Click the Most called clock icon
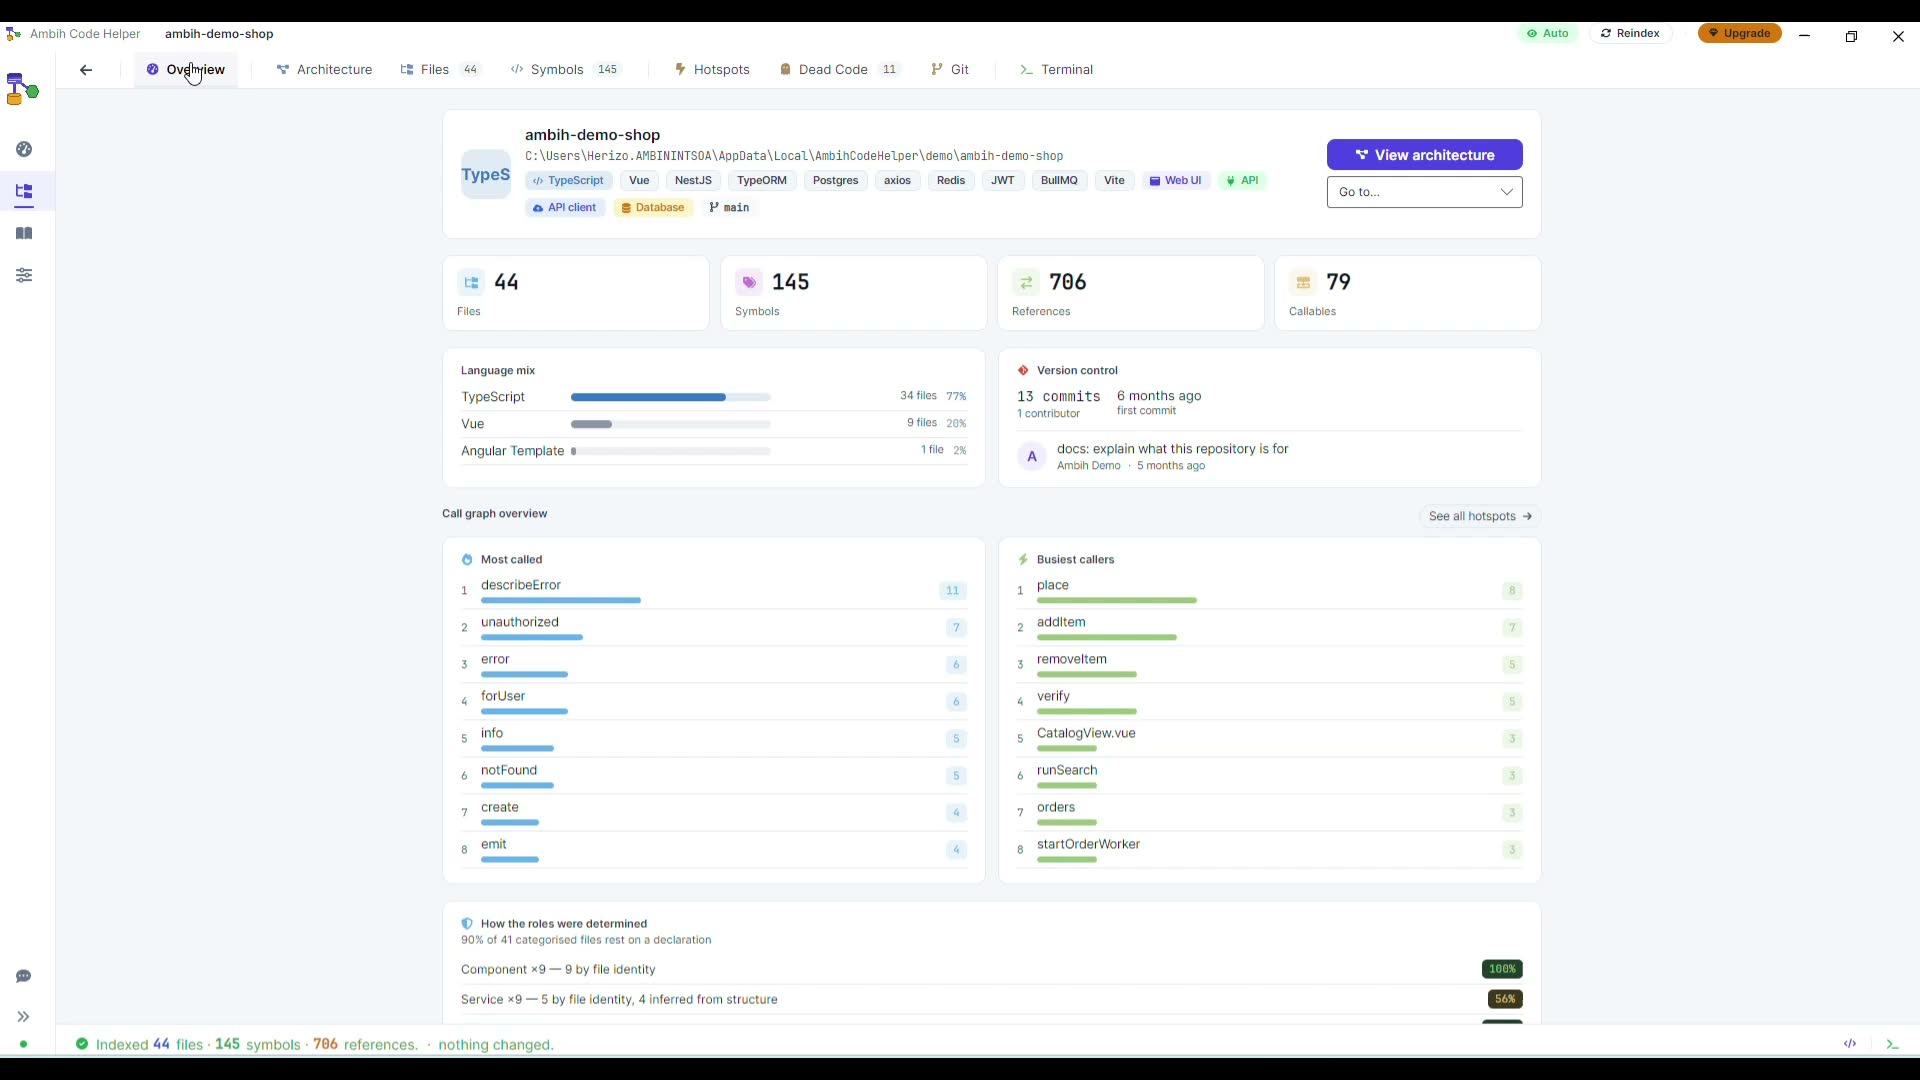The width and height of the screenshot is (1920, 1080). click(467, 560)
